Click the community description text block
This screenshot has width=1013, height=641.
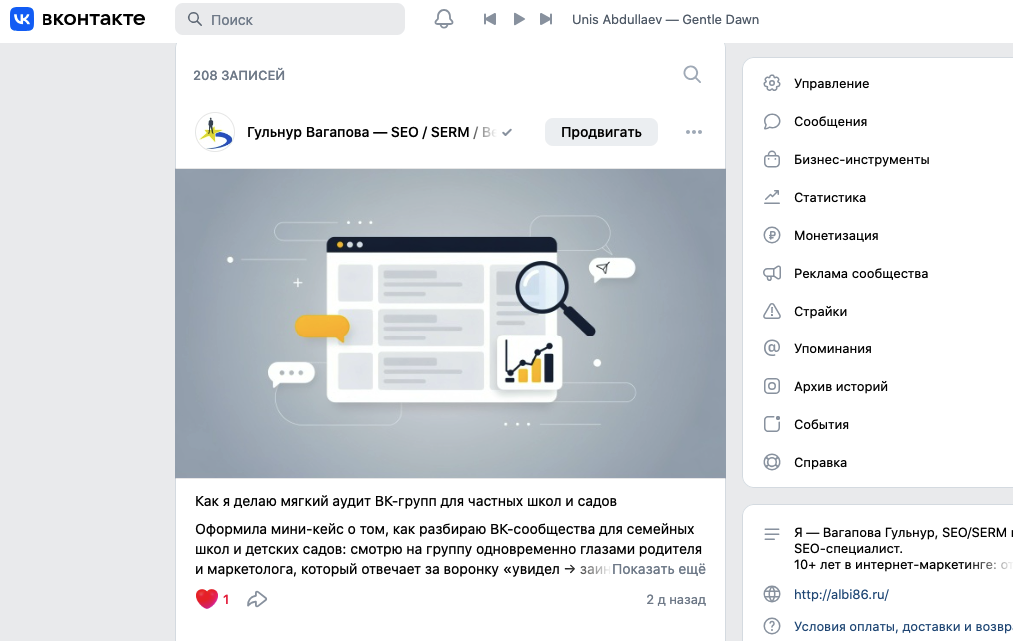coord(903,549)
